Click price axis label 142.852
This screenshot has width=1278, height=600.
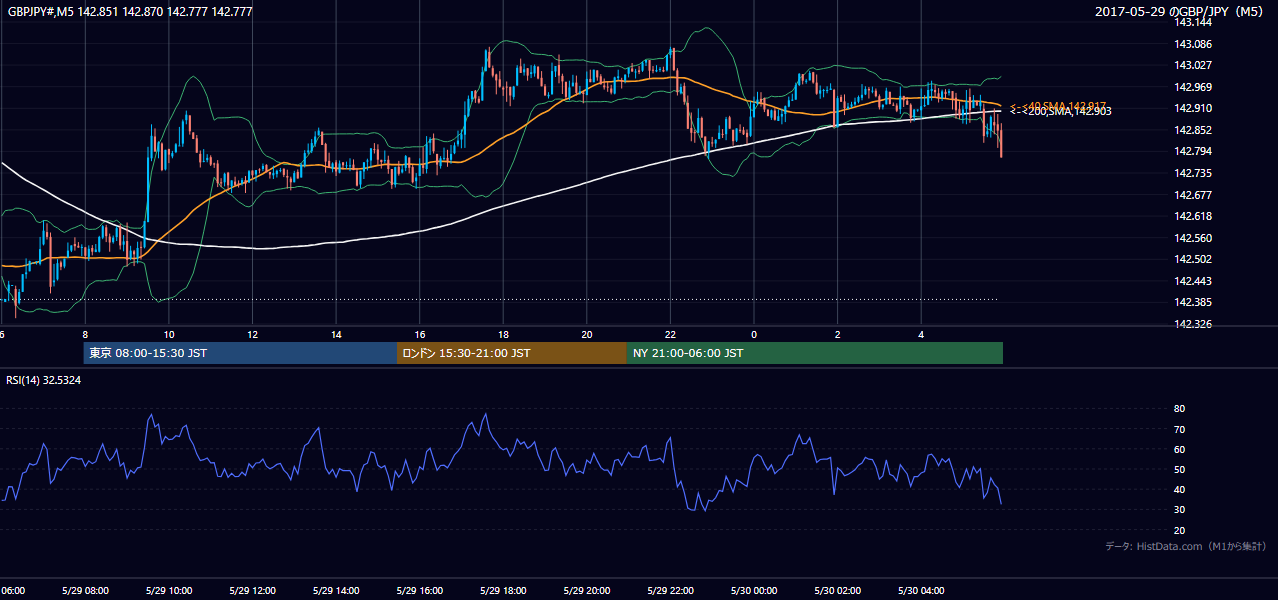pos(1192,130)
